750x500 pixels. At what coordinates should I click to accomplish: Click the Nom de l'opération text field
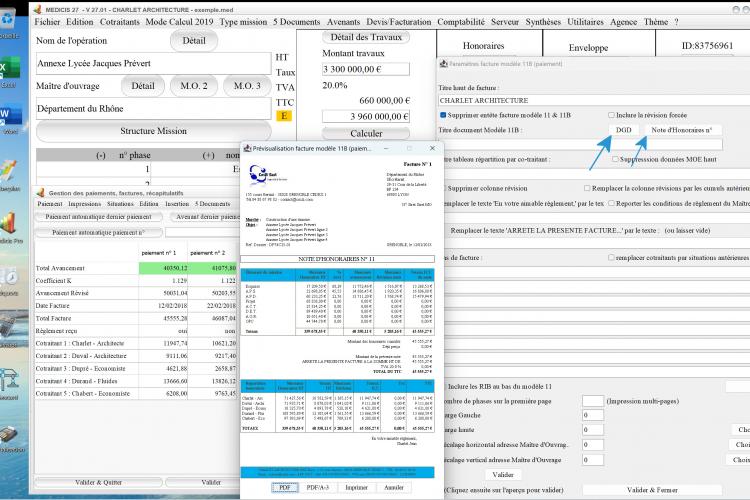[x=154, y=63]
